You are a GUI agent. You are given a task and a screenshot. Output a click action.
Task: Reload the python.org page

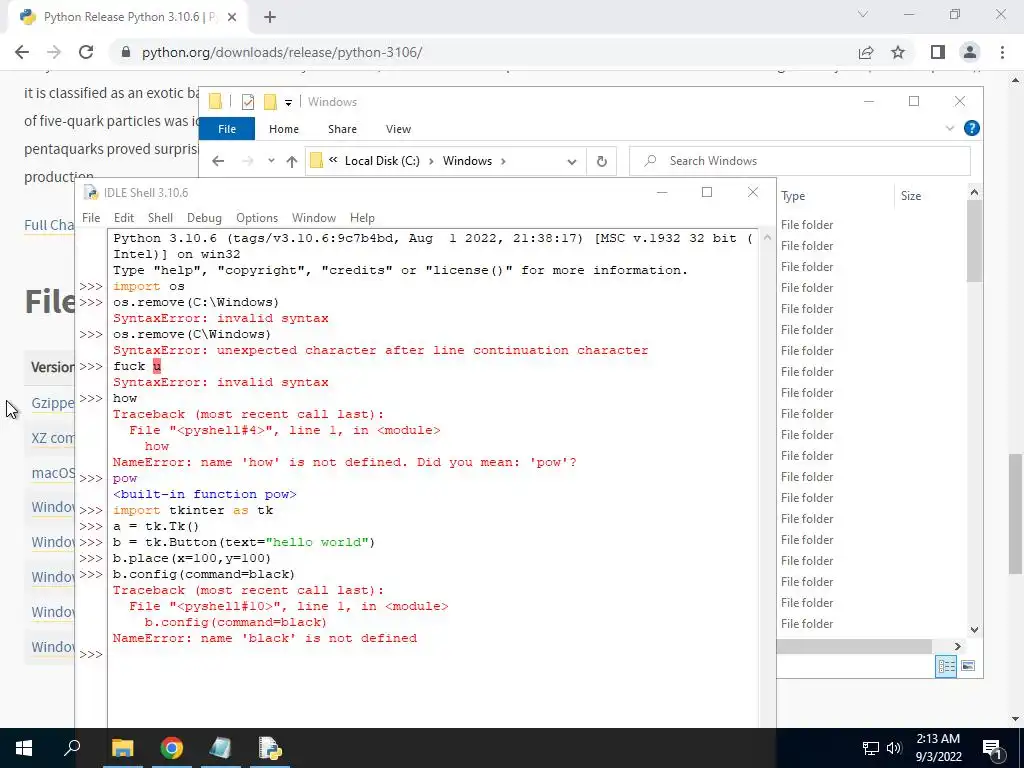pos(86,52)
